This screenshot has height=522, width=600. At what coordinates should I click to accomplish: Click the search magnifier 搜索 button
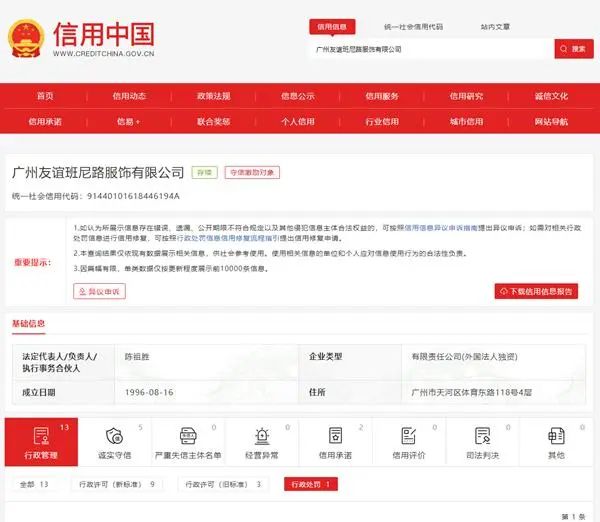574,49
